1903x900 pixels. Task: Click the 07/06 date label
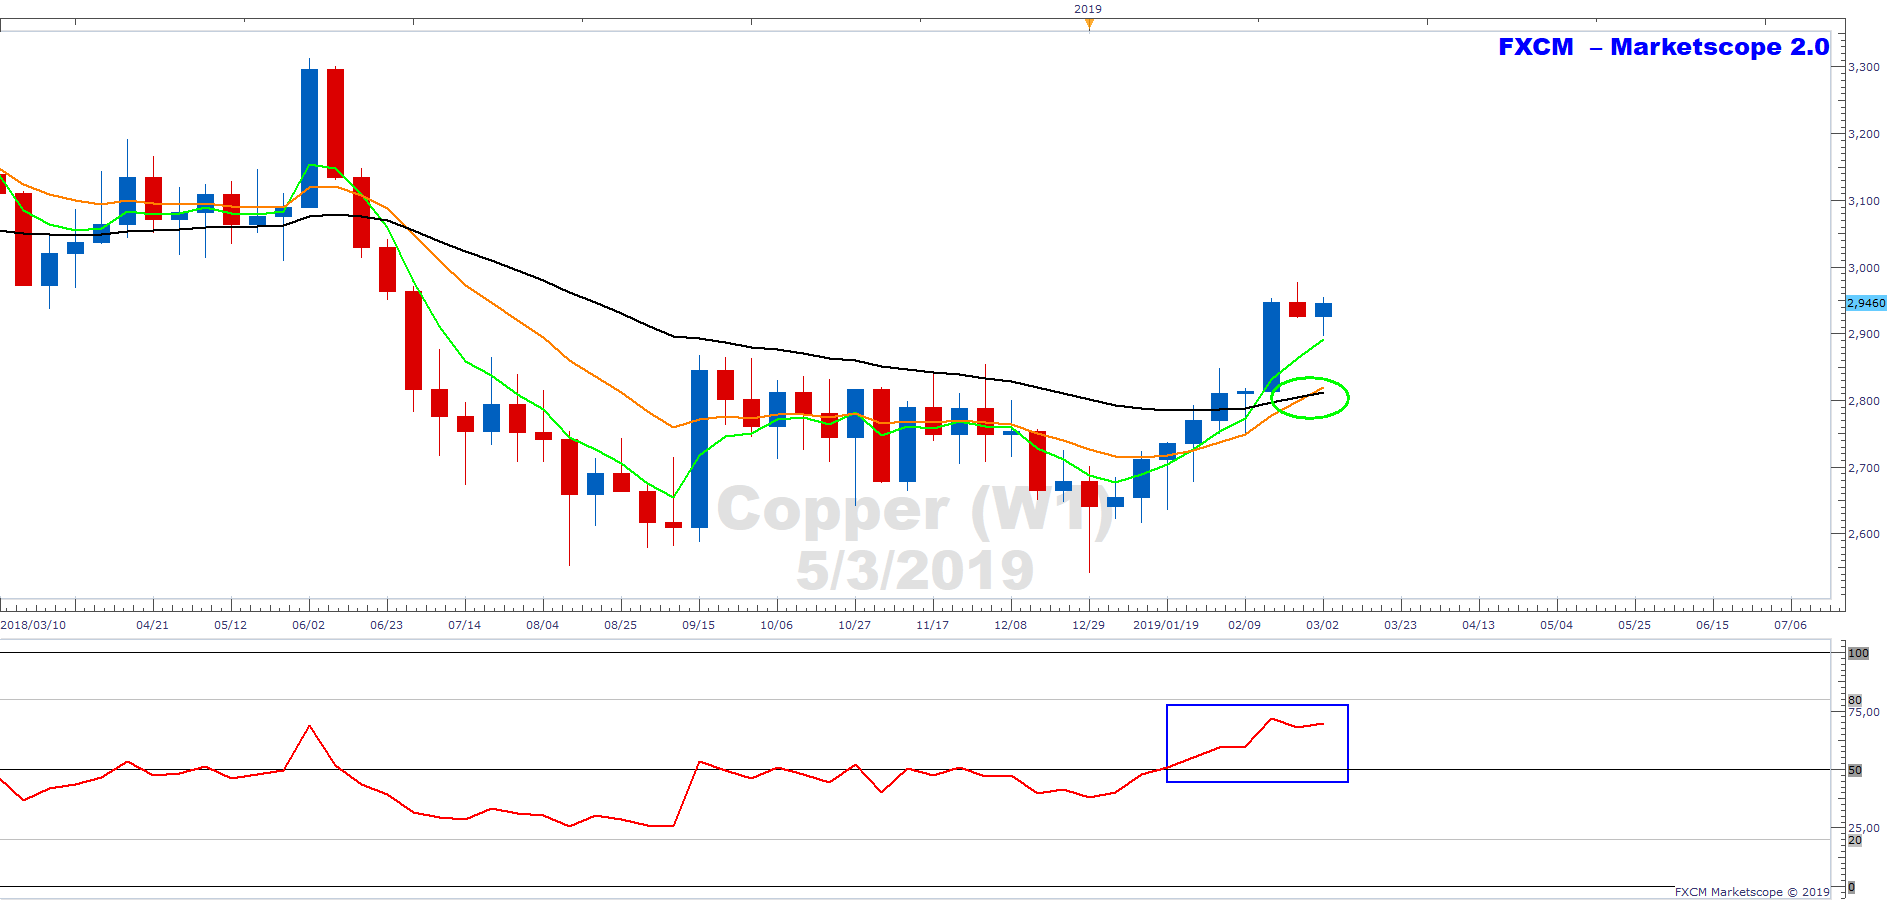click(1790, 625)
